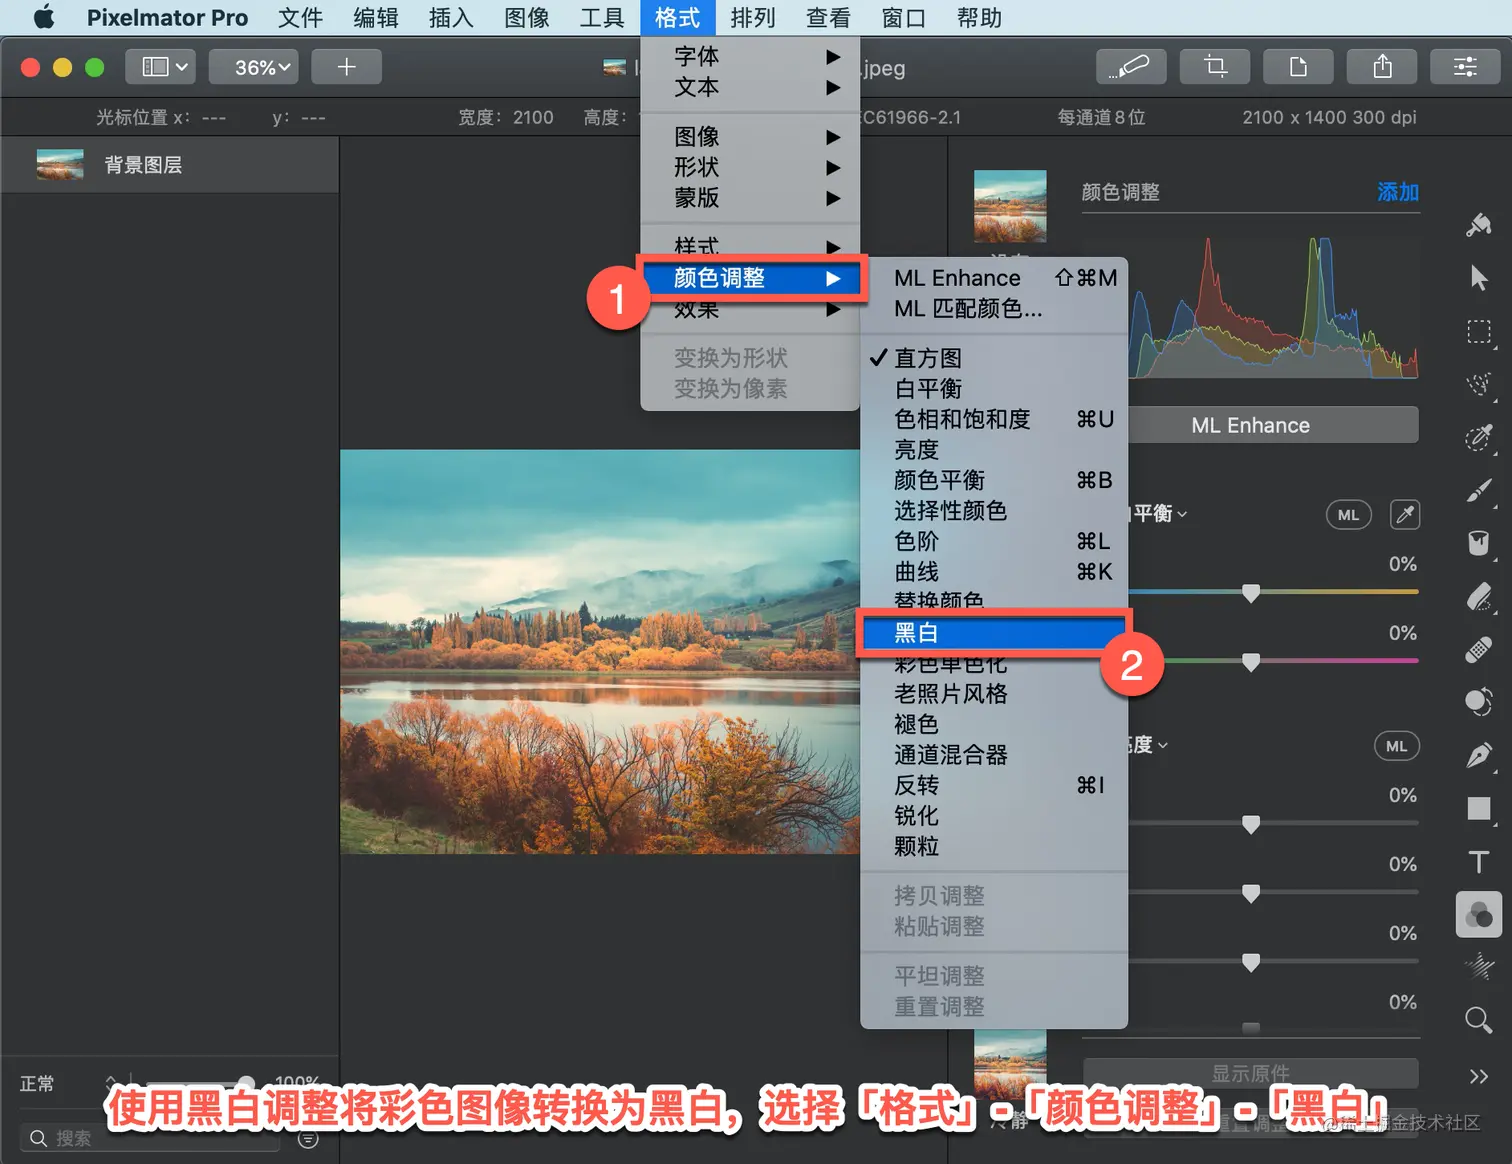The height and width of the screenshot is (1164, 1512).
Task: Select the Pen tool
Action: [x=1479, y=755]
